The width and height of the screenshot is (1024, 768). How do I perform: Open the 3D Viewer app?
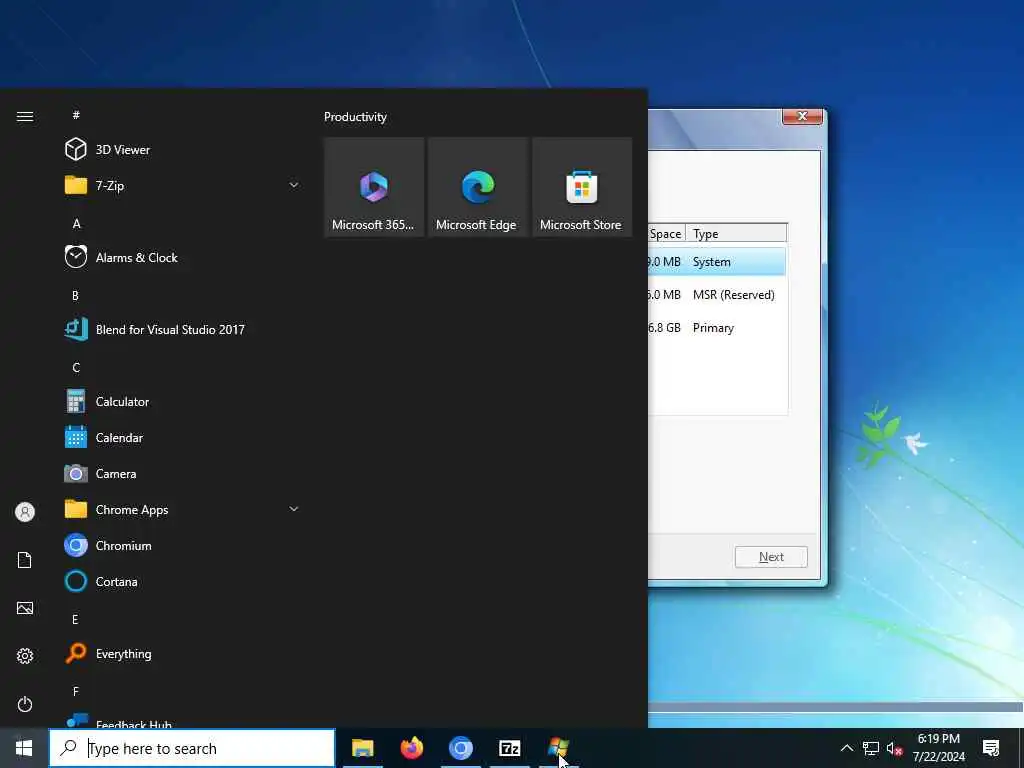pyautogui.click(x=183, y=150)
